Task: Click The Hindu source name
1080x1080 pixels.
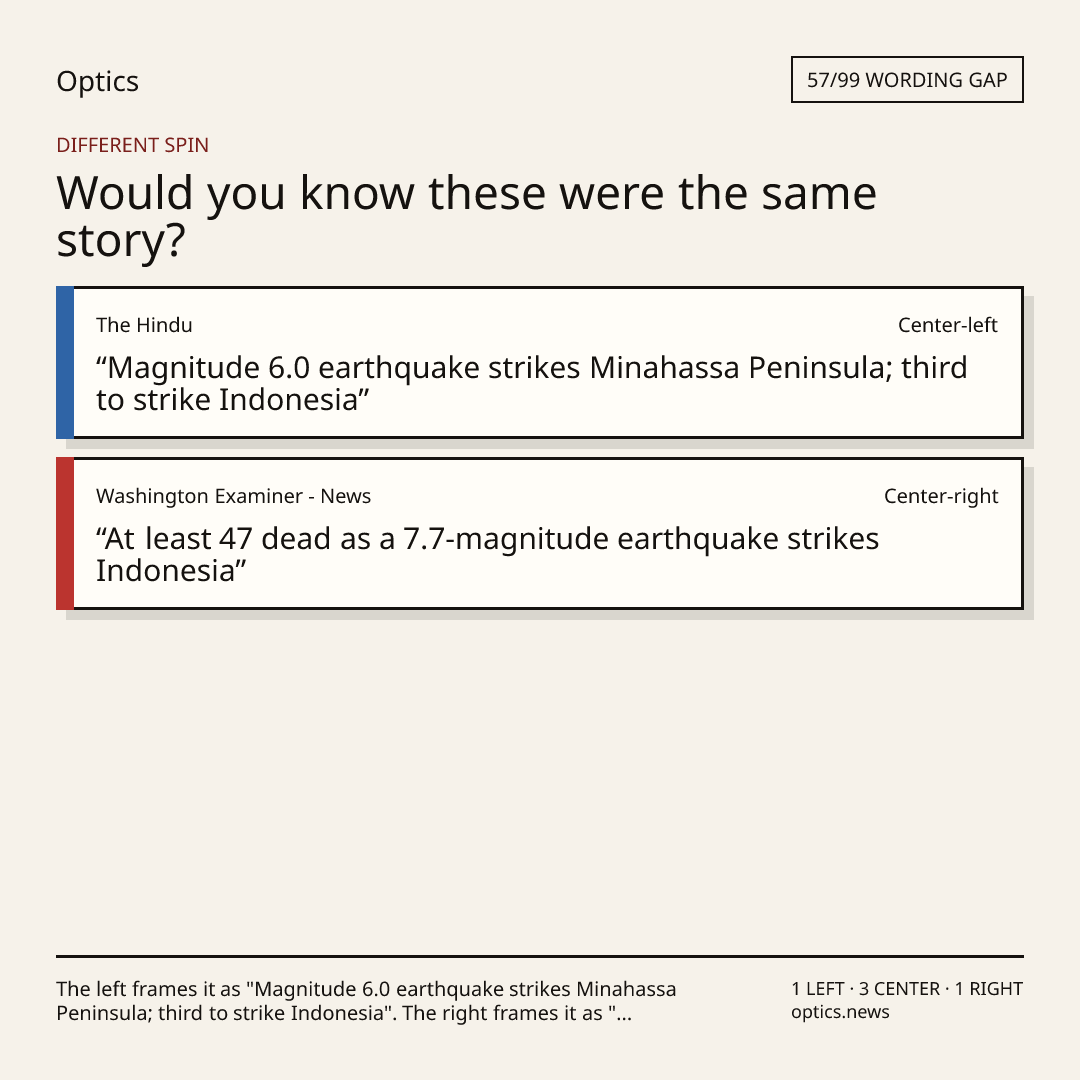Action: [x=144, y=325]
